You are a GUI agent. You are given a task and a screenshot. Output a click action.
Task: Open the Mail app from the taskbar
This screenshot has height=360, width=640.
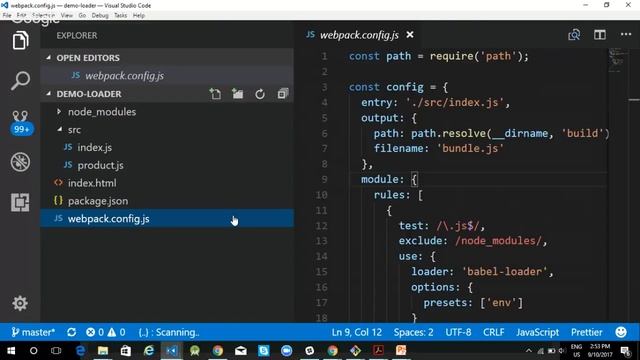[241, 351]
